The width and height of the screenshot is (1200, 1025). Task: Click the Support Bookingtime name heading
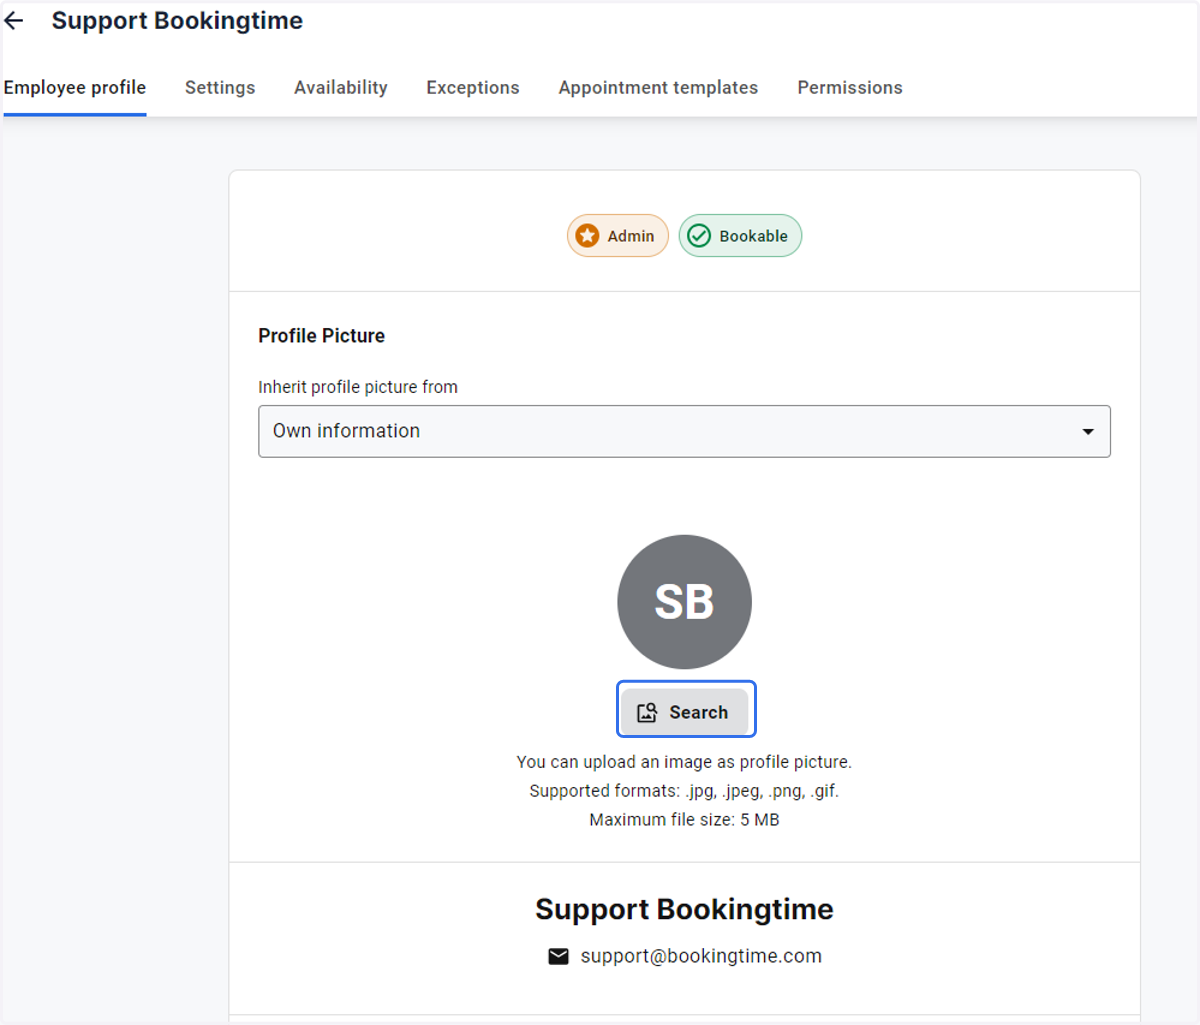(684, 909)
